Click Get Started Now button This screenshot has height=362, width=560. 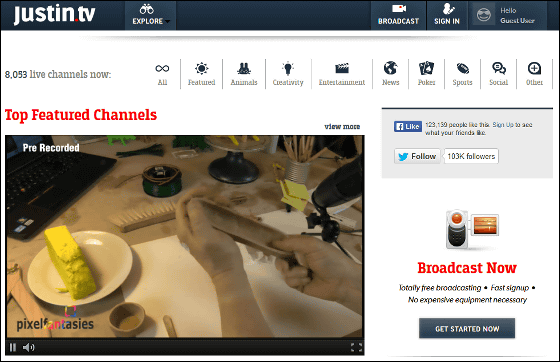(467, 328)
